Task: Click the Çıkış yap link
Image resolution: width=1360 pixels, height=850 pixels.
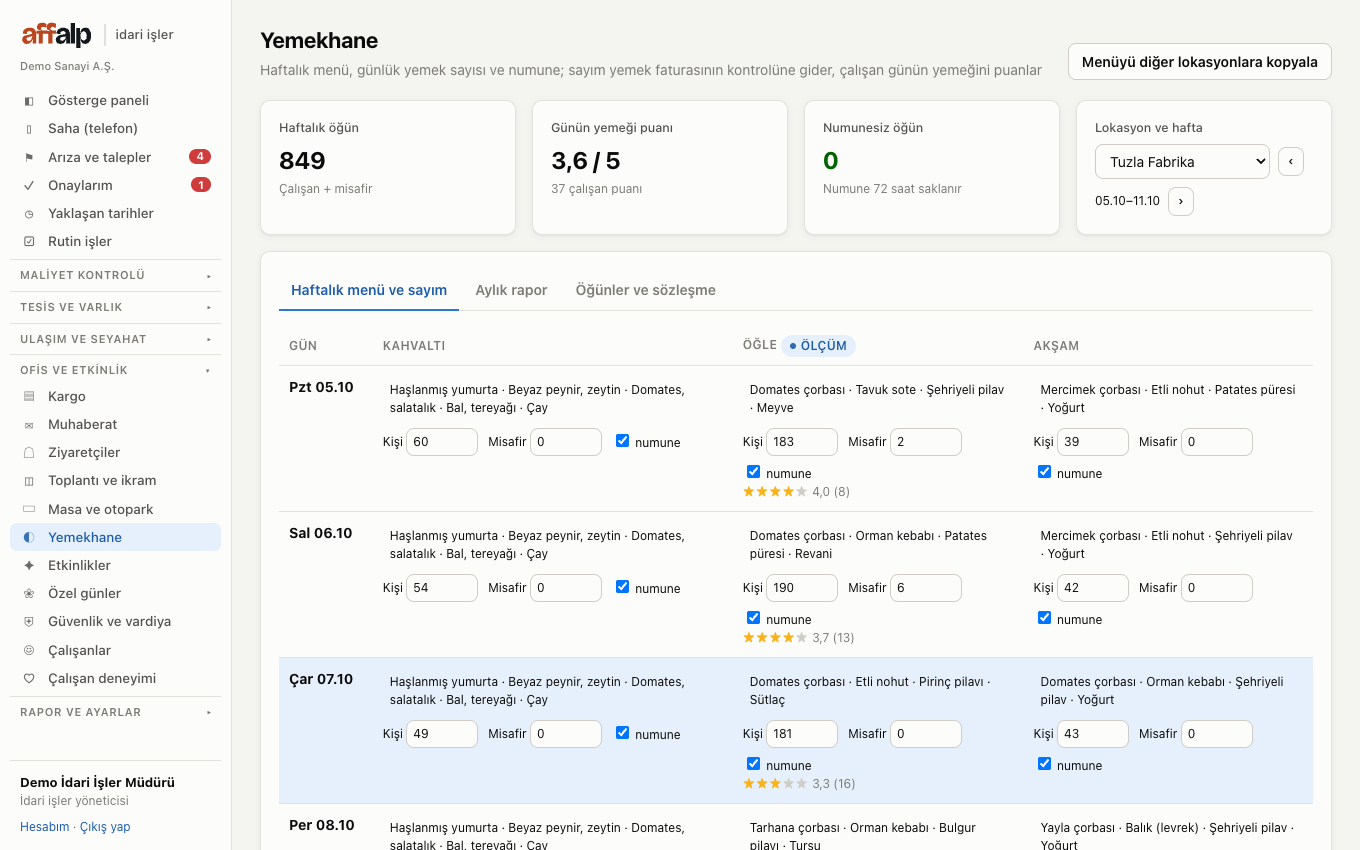Action: click(105, 827)
